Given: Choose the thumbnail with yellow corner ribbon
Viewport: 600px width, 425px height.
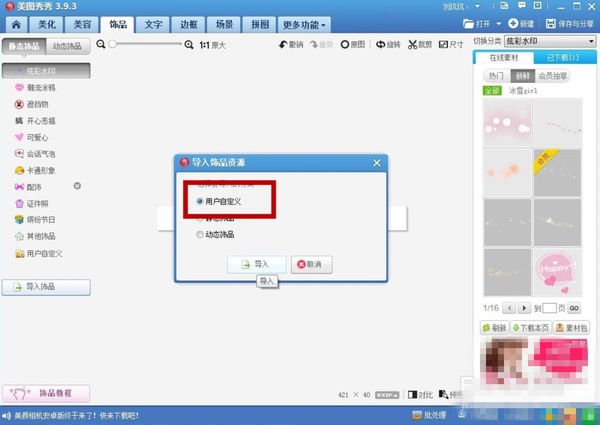Looking at the screenshot, I should tap(558, 173).
